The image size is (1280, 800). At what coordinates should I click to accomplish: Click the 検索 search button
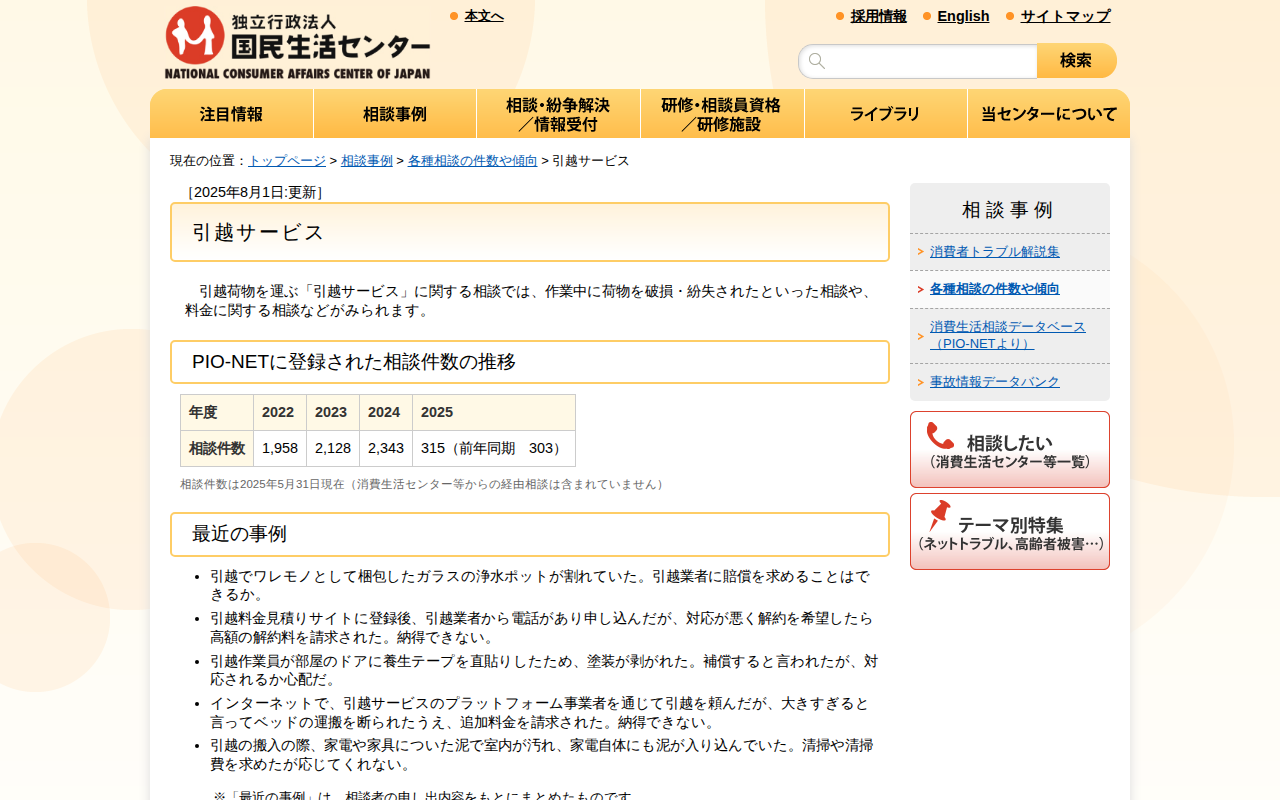tap(1076, 61)
